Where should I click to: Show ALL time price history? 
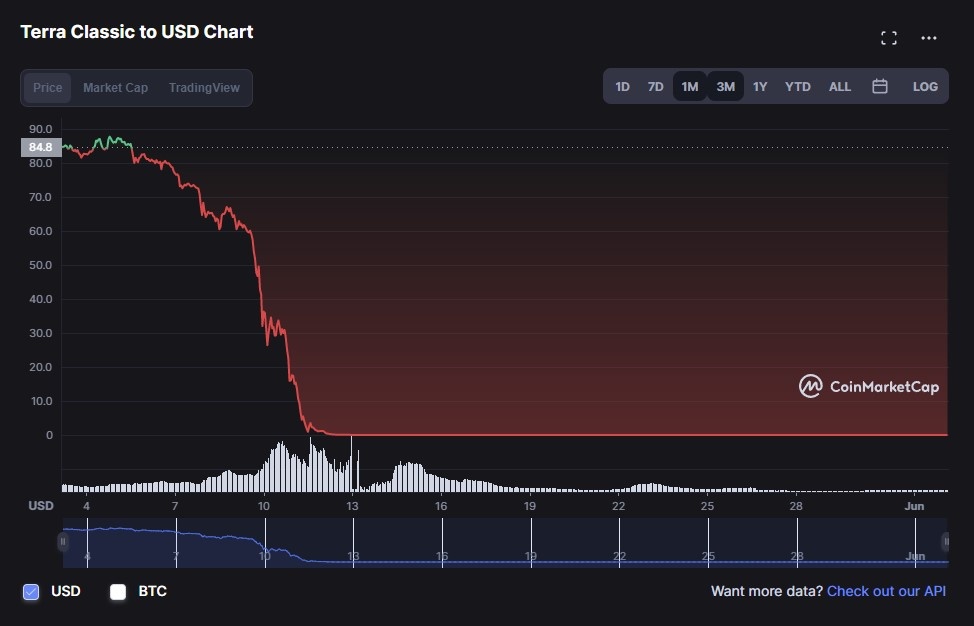point(840,87)
